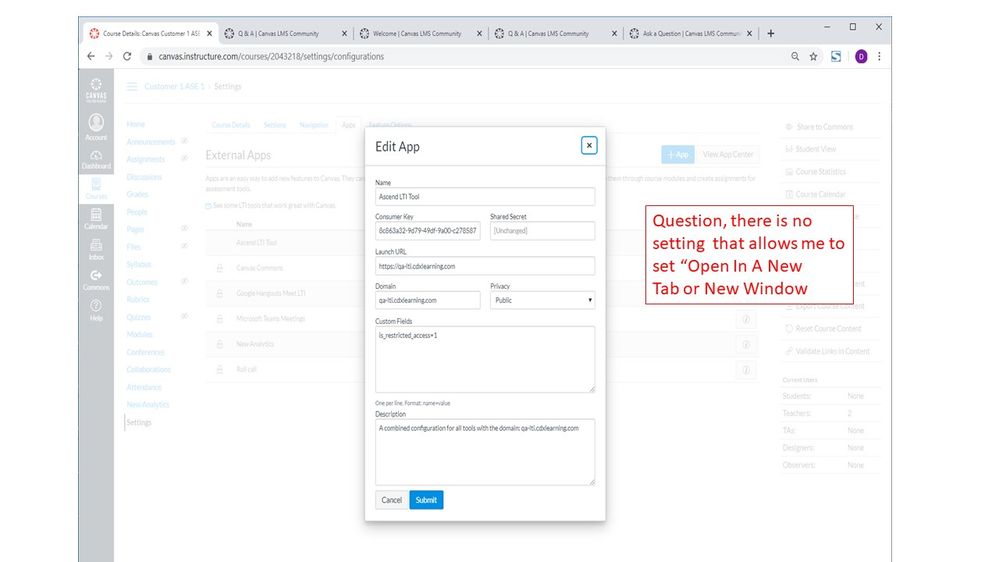Open the Commons sidebar icon
The height and width of the screenshot is (562, 999).
96,279
